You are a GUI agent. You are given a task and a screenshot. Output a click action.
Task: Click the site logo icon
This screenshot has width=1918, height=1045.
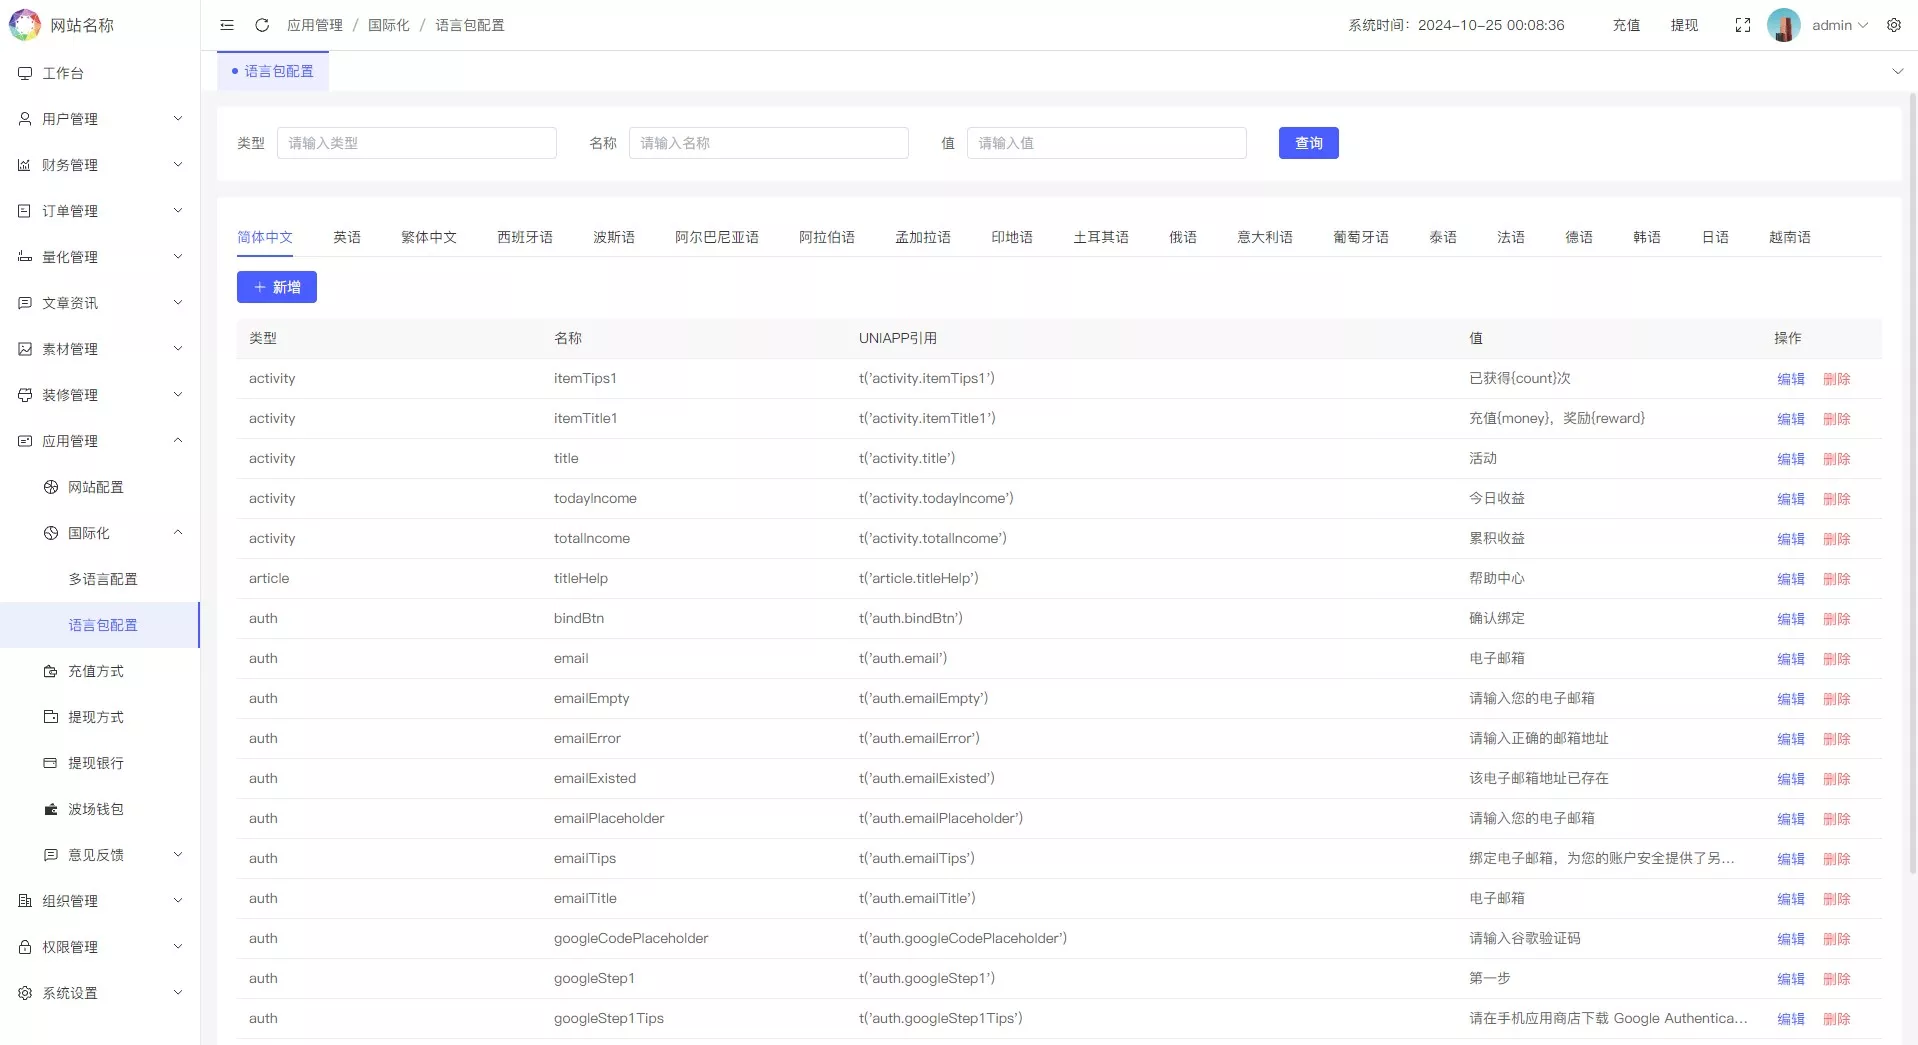(23, 25)
